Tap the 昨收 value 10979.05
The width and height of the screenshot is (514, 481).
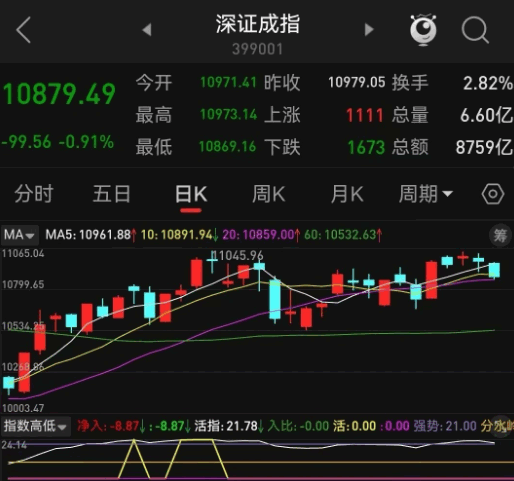(x=357, y=82)
